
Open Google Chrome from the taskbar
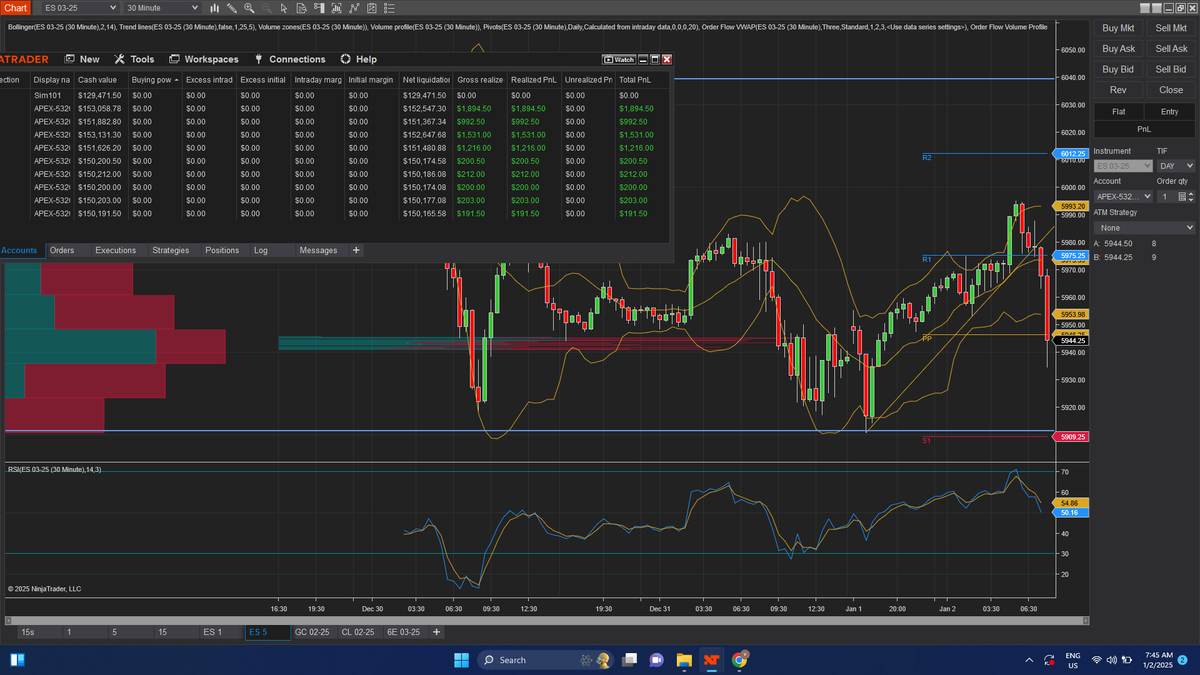[x=739, y=659]
